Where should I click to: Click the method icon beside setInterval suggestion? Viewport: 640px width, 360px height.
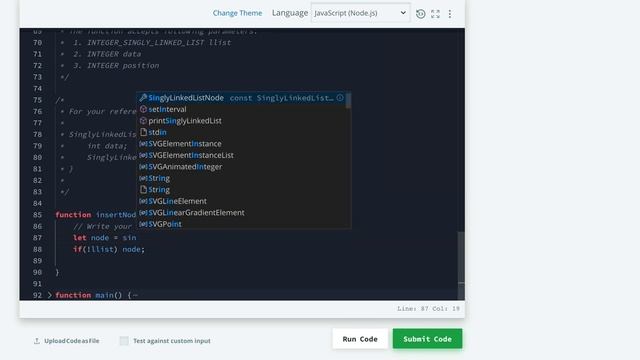143,109
